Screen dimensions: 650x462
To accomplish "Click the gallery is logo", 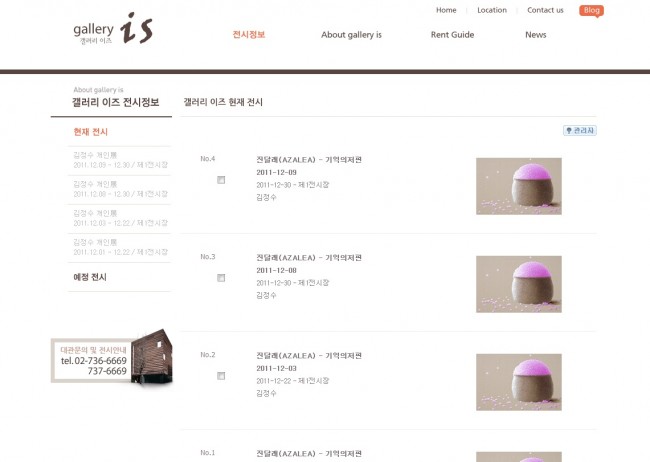I will click(113, 28).
